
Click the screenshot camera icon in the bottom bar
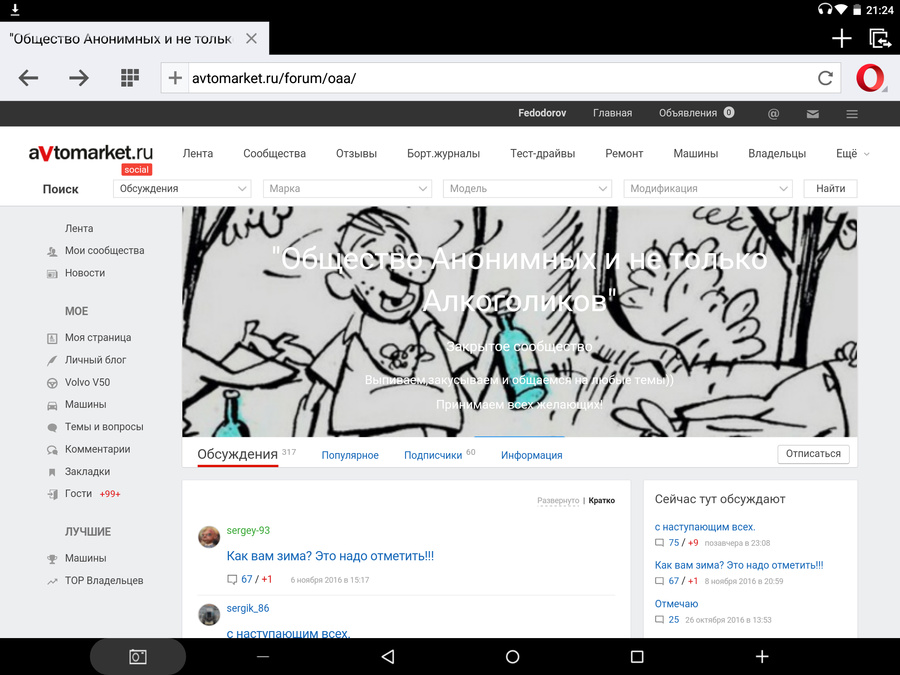(x=138, y=656)
